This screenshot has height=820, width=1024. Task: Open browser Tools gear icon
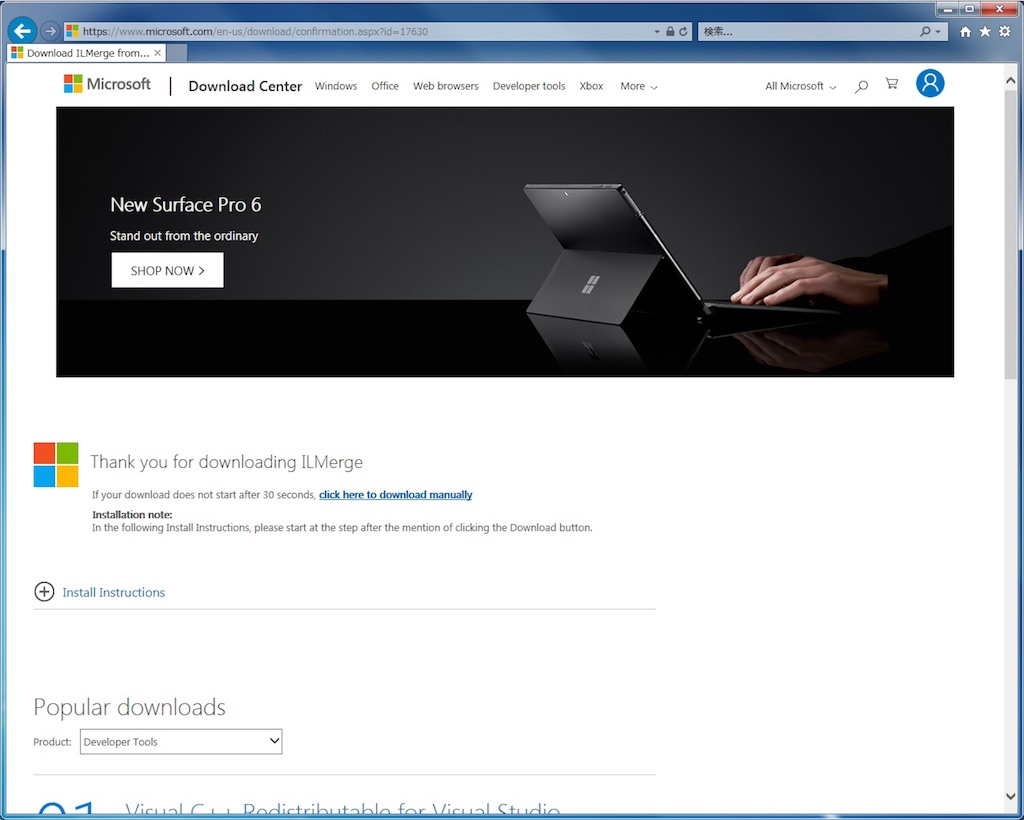[1004, 31]
